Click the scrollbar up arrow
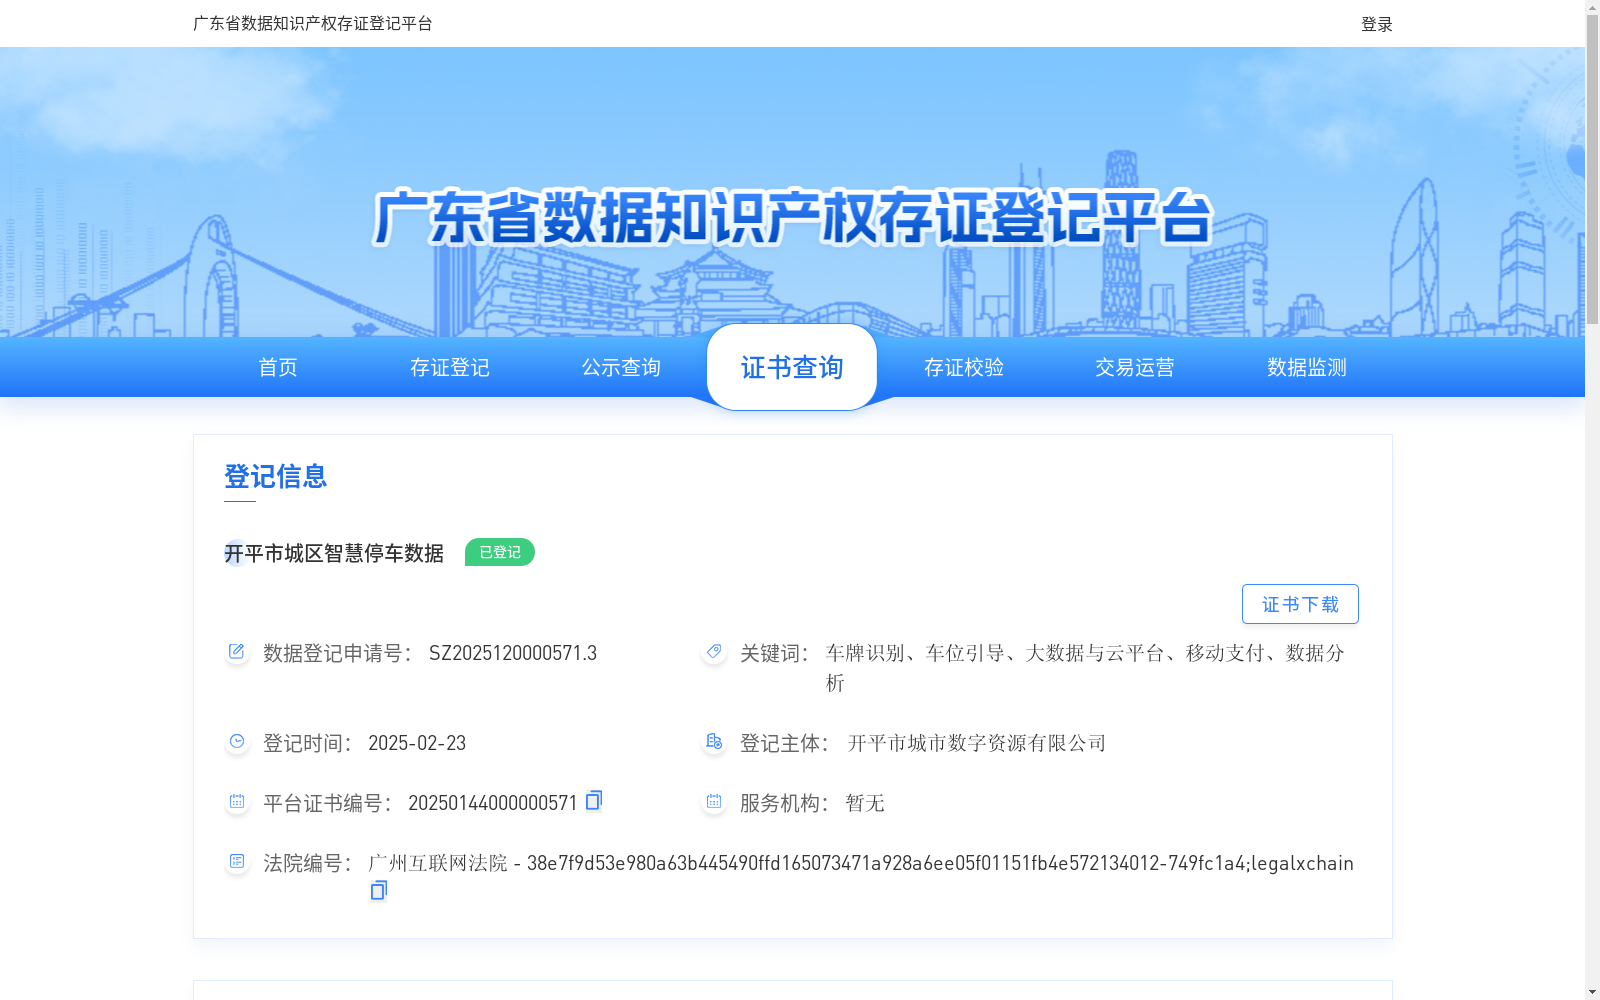The height and width of the screenshot is (1000, 1600). point(1592,7)
